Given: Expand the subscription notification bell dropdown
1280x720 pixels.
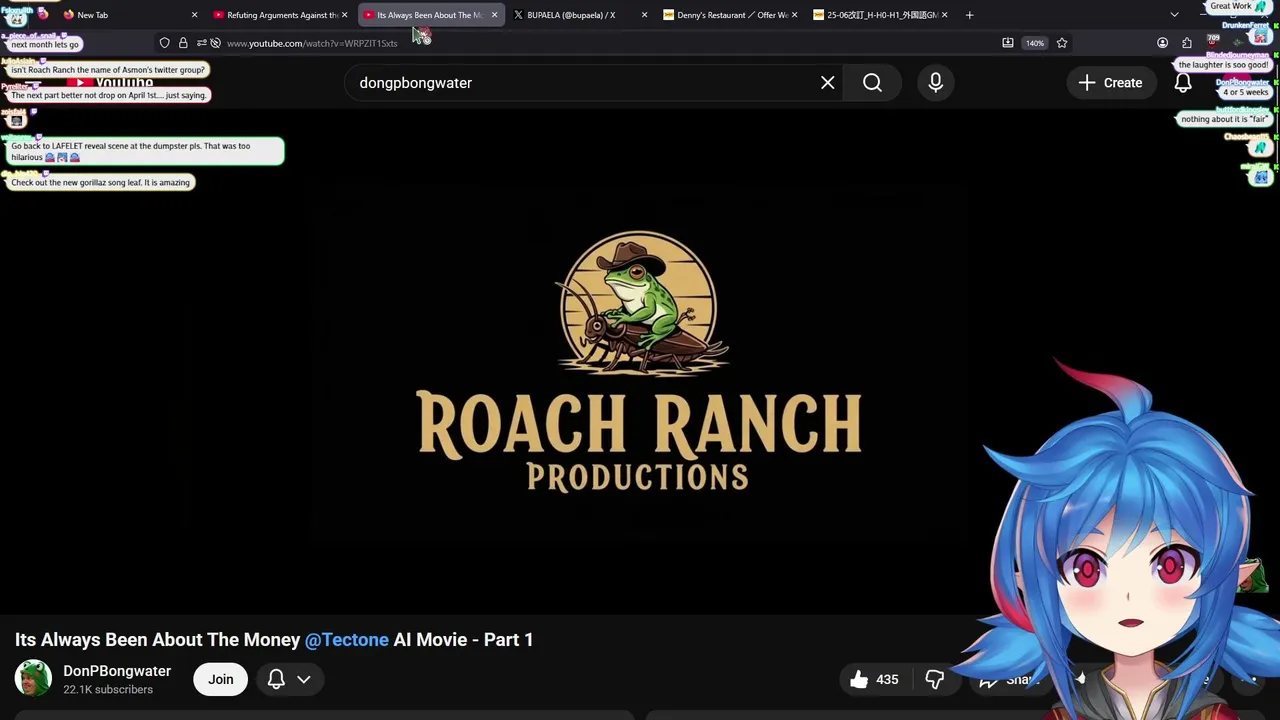Looking at the screenshot, I should click(290, 680).
